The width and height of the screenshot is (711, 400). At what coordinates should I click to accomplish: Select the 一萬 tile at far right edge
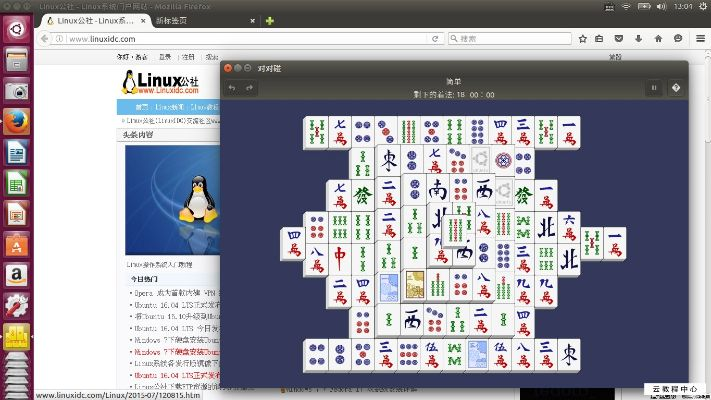(615, 244)
